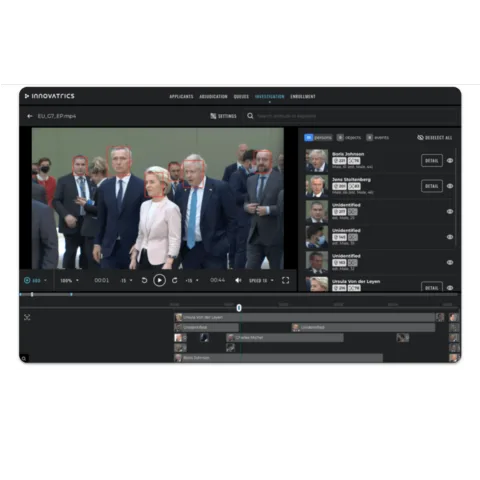Toggle eye icon for Ursula Von der Leyen

[450, 288]
